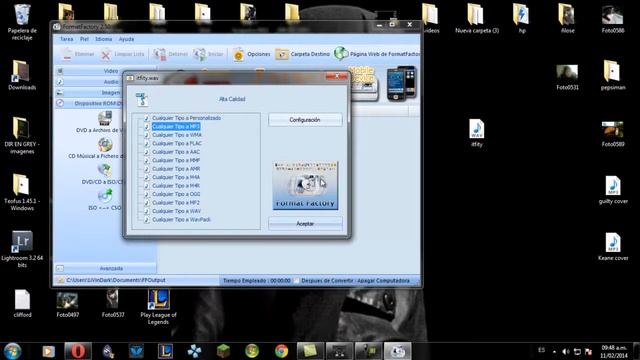The width and height of the screenshot is (640, 360).
Task: Select the itfity WAV file on desktop
Action: pos(477,133)
